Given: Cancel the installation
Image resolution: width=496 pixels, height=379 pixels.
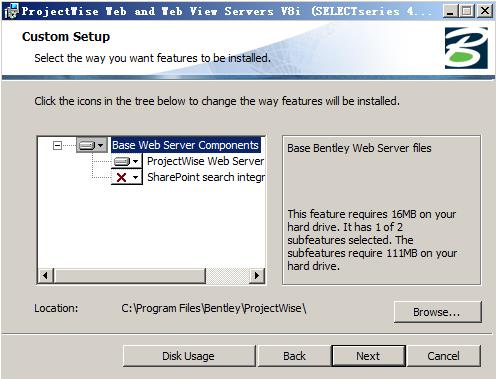Looking at the screenshot, I should 443,356.
